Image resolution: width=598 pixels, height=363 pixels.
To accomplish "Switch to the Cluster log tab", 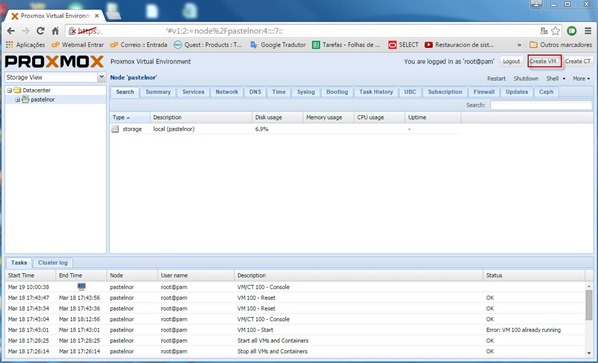I will pyautogui.click(x=53, y=263).
